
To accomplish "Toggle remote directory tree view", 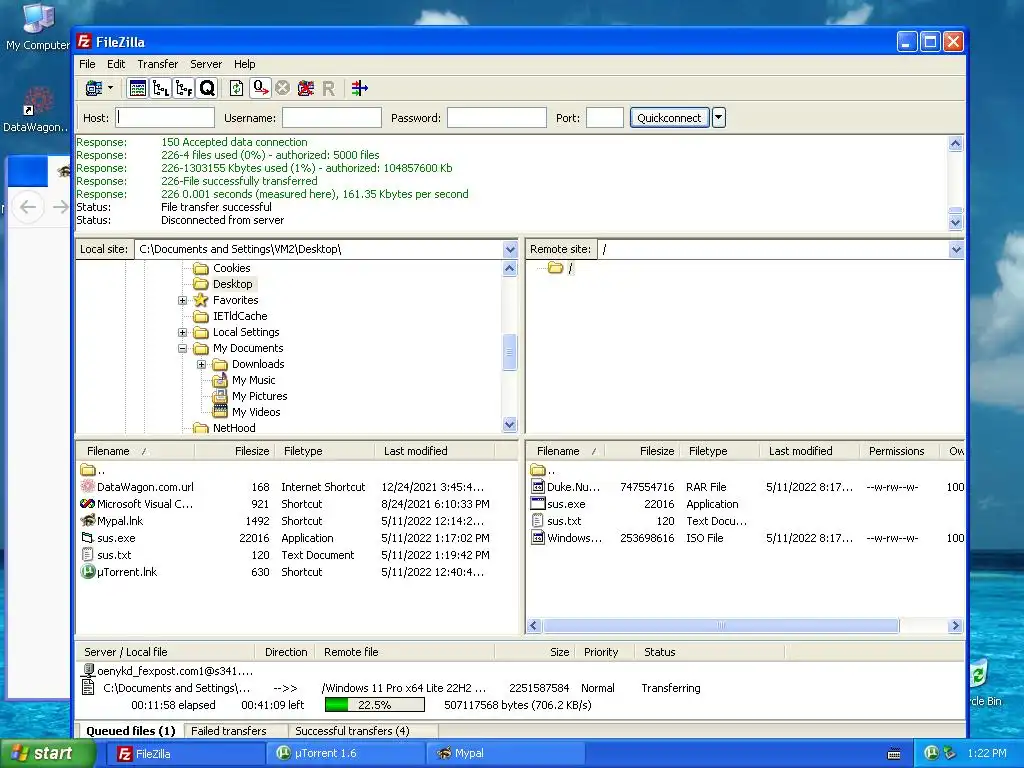I will click(x=184, y=88).
